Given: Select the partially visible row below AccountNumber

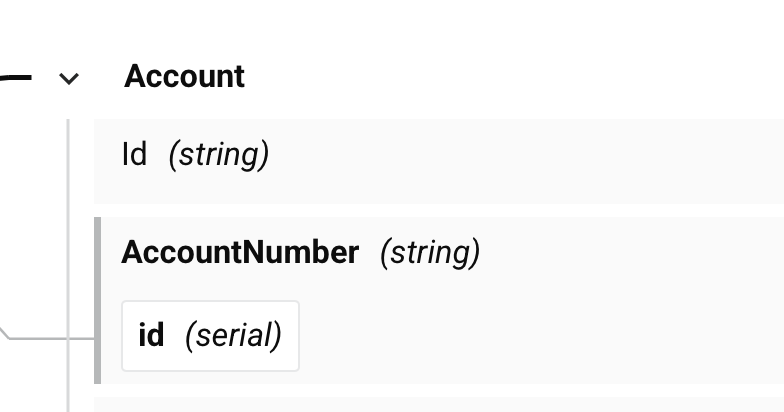Looking at the screenshot, I should pyautogui.click(x=439, y=404).
